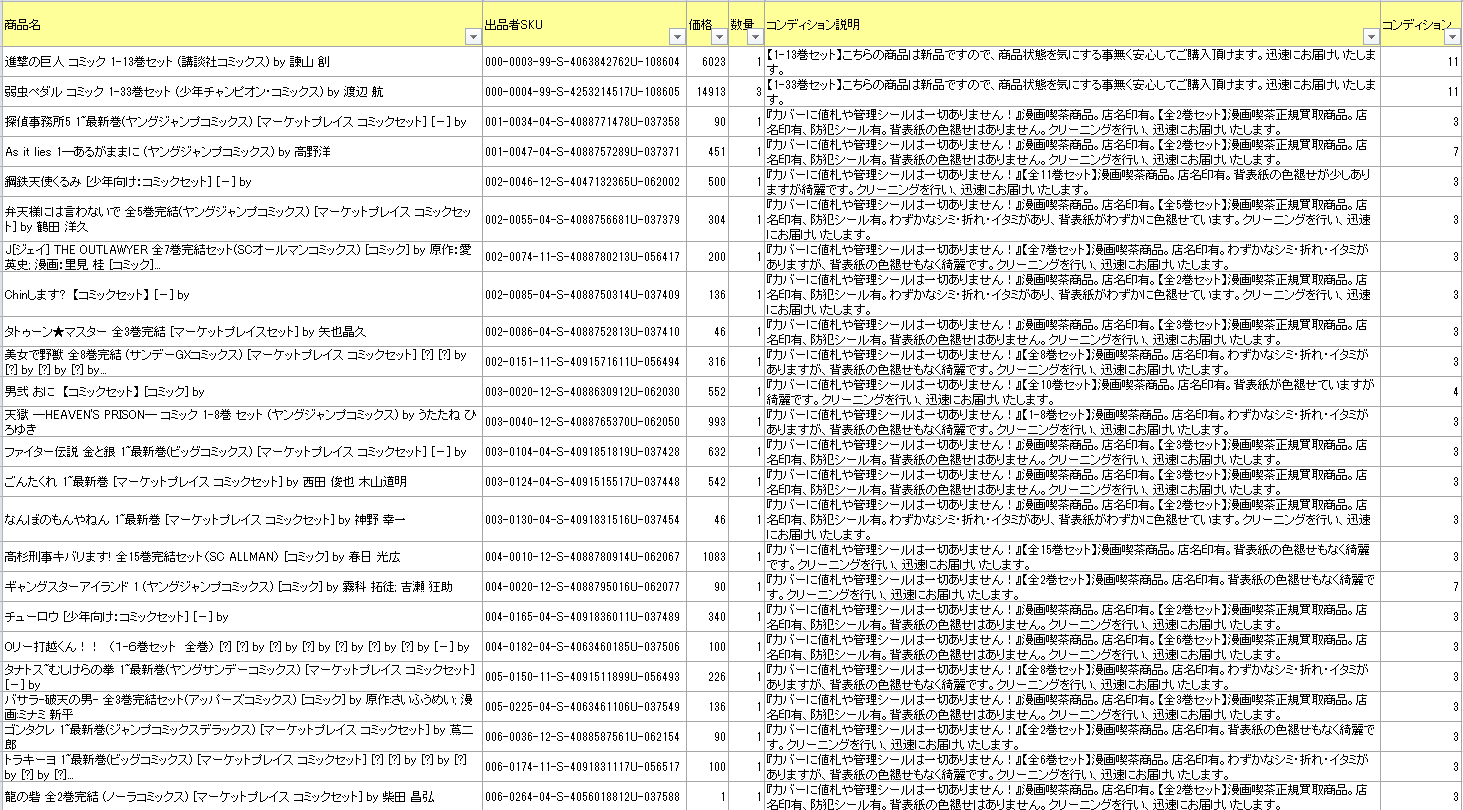The image size is (1463, 810).
Task: Select the Oリー打越くん！！ product cell
Action: (241, 647)
